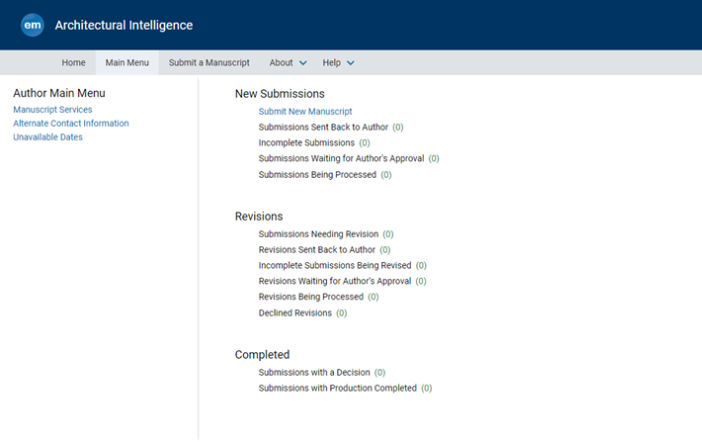Open Revisions Waiting for Author's Approval
Screen dimensions: 702x442
pyautogui.click(x=335, y=281)
